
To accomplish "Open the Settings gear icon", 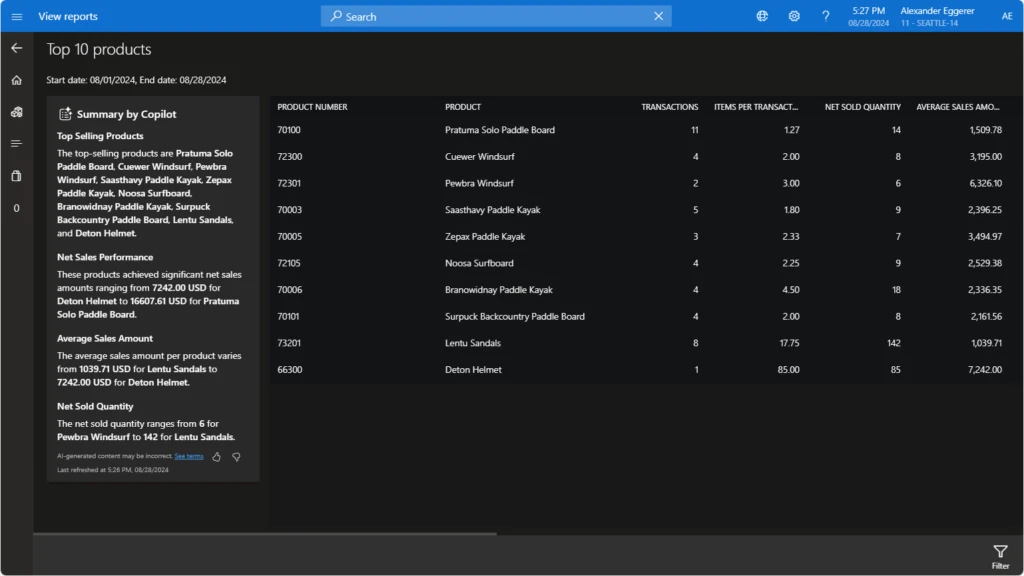I will tap(794, 16).
